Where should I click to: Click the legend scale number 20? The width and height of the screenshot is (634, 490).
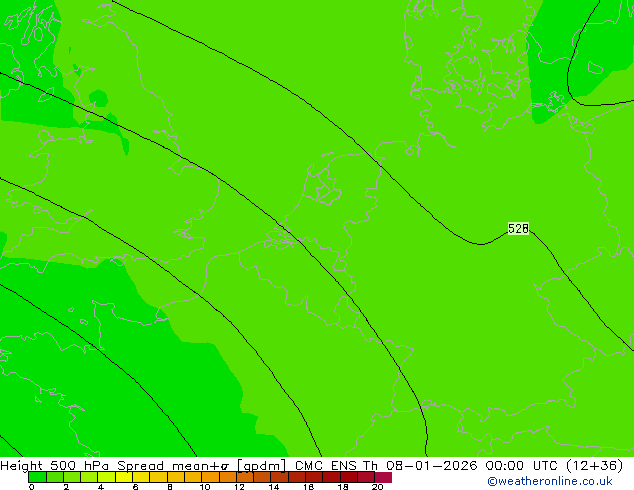[x=377, y=487]
